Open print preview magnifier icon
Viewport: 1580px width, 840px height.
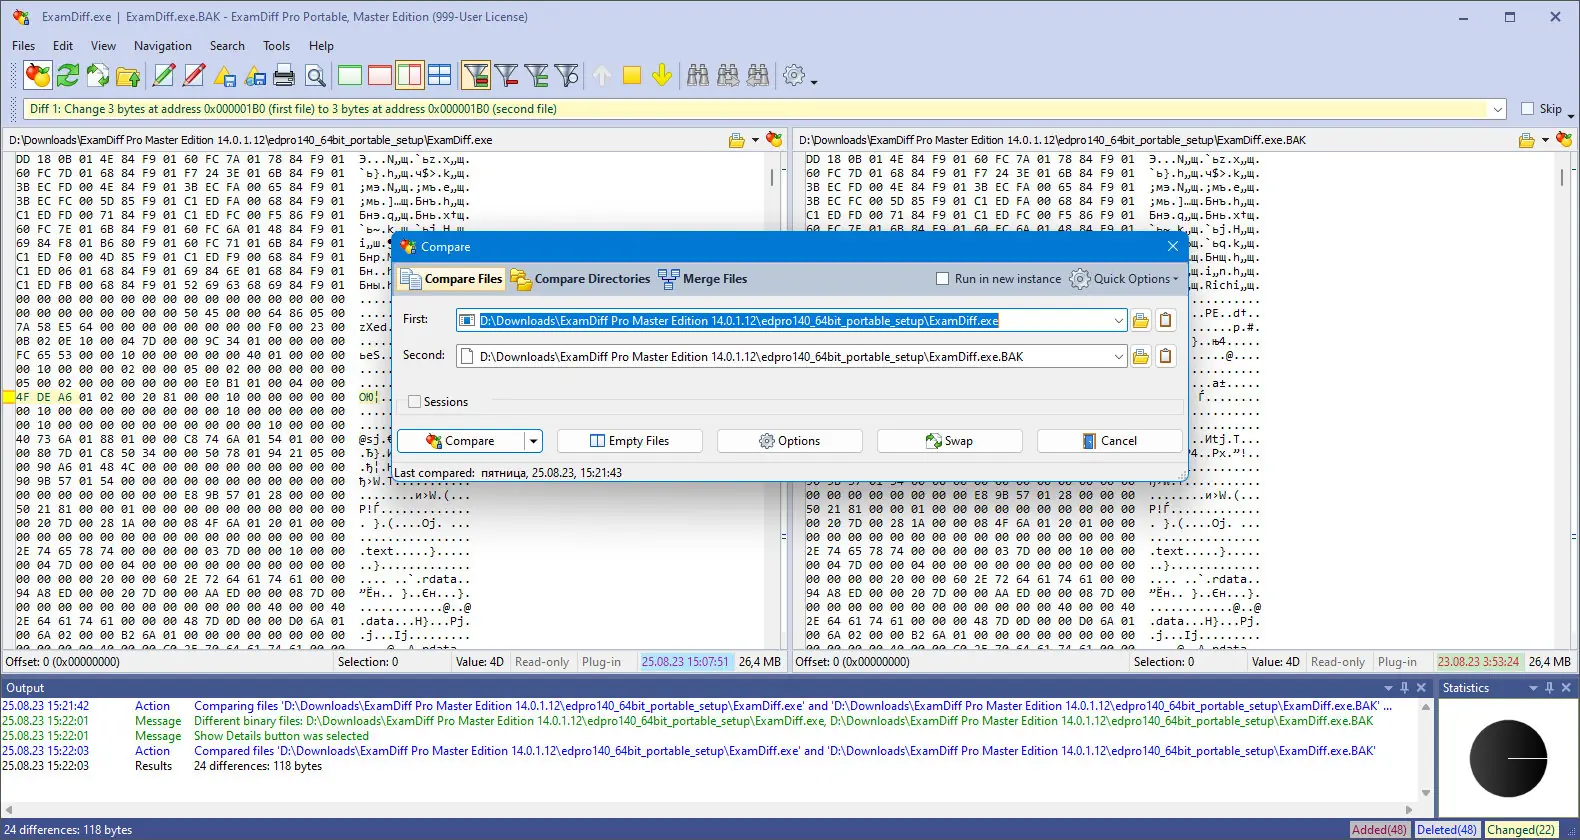tap(315, 75)
